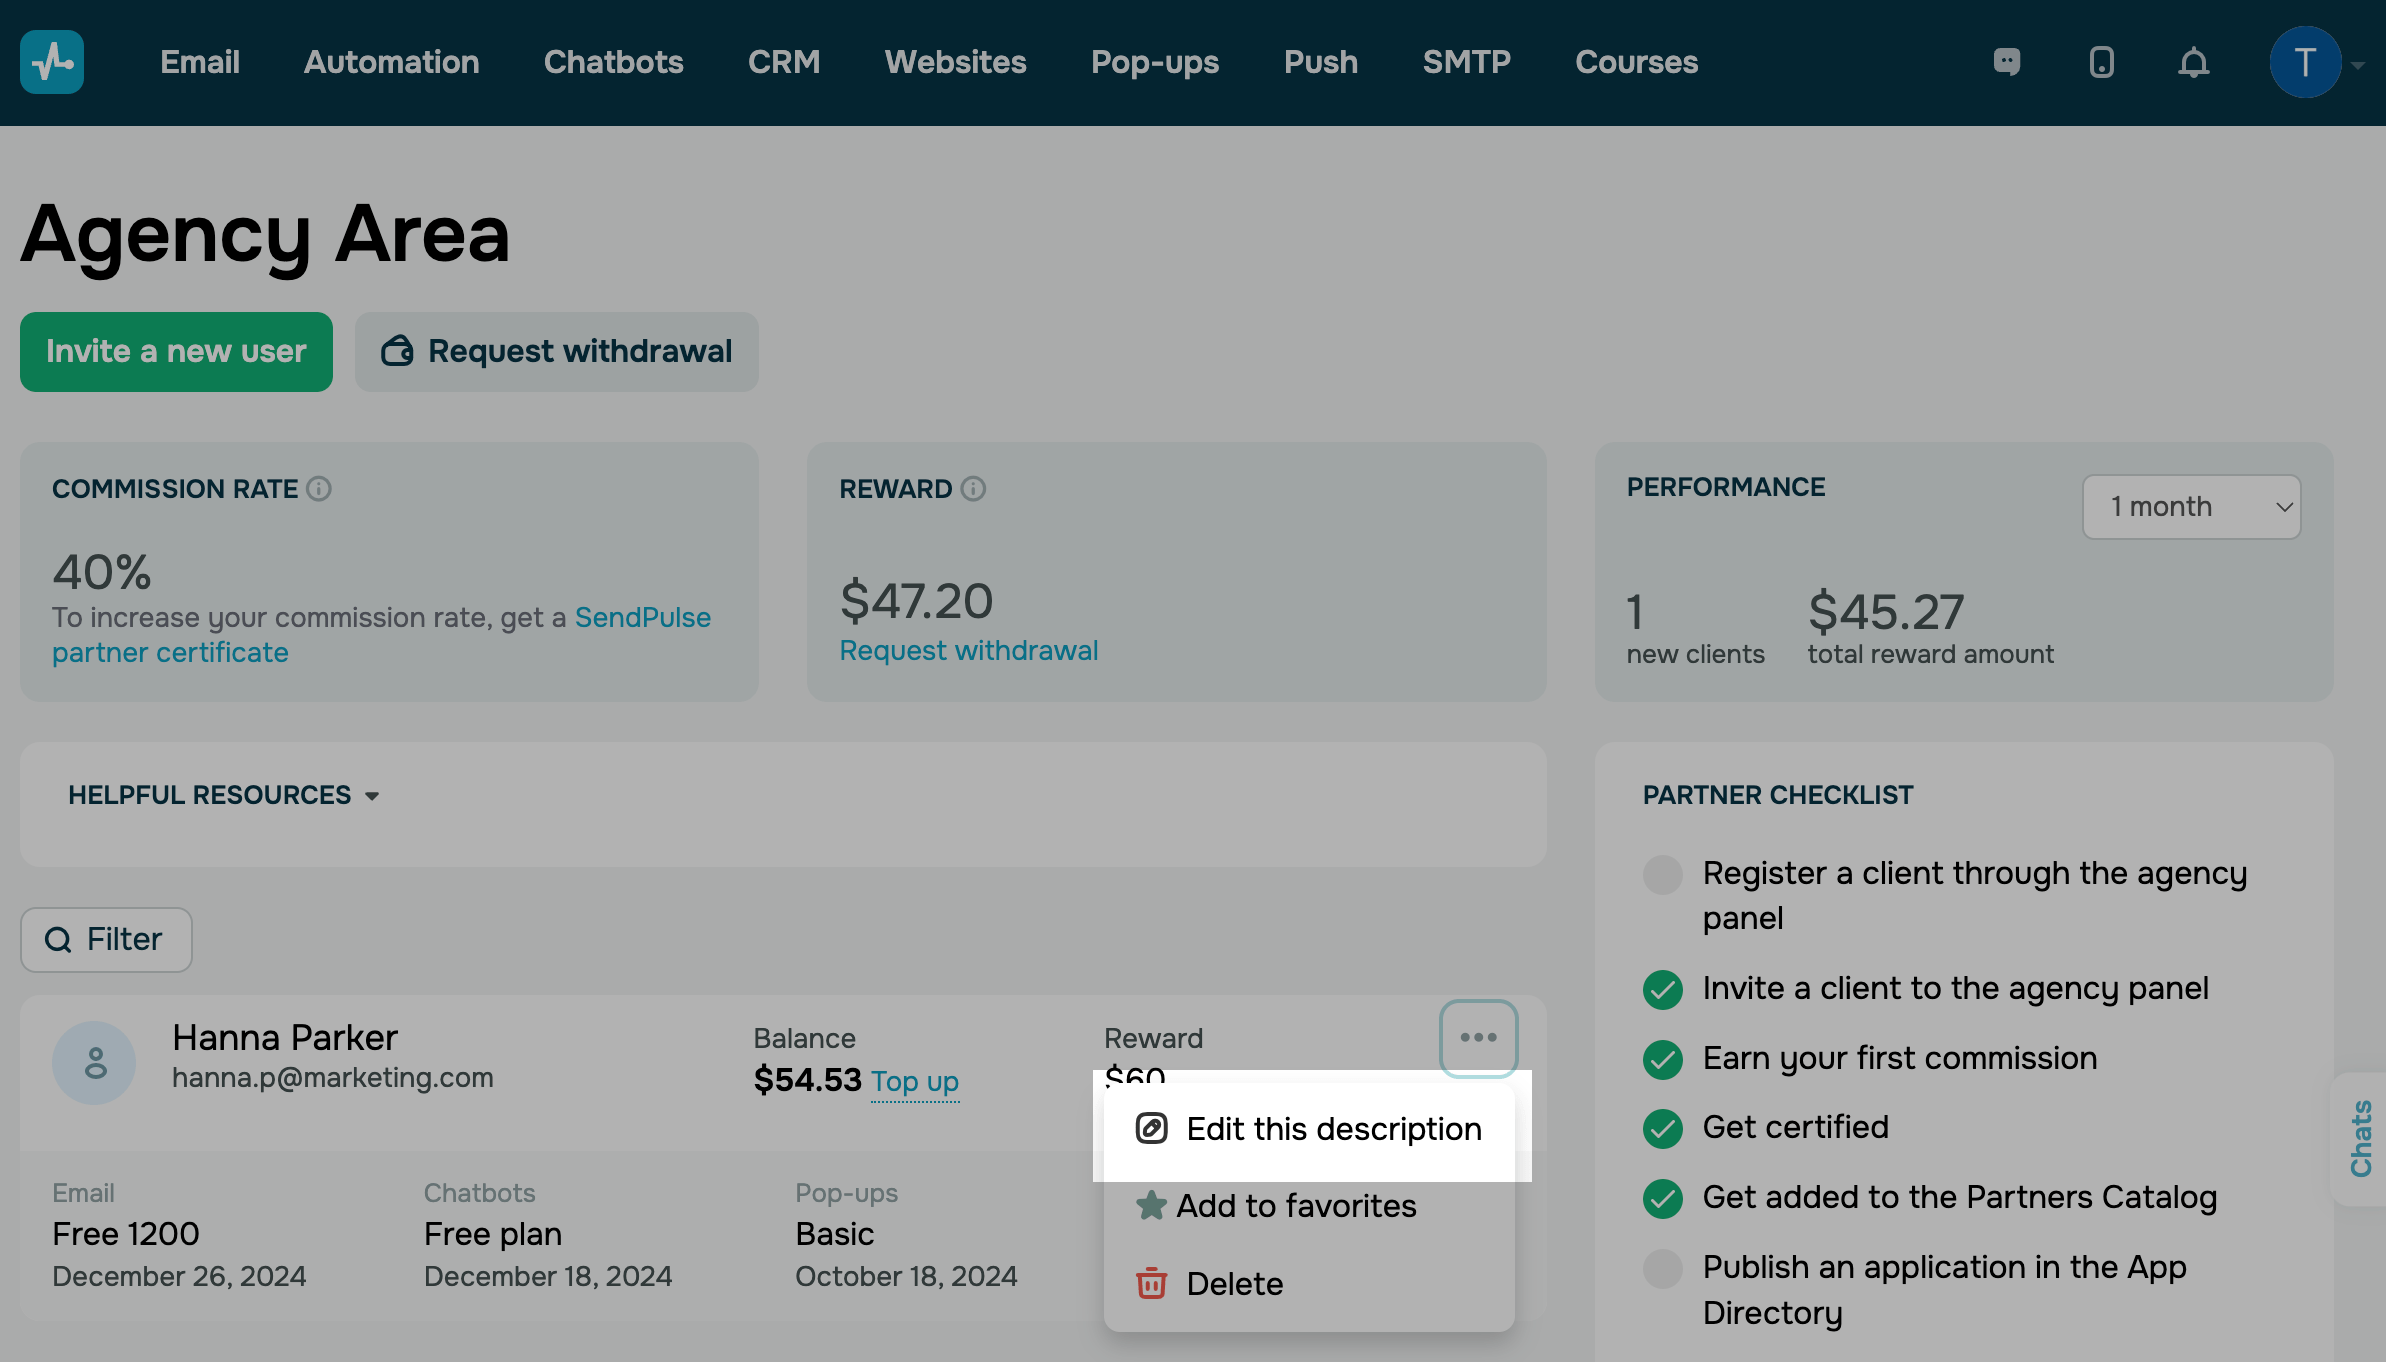The width and height of the screenshot is (2386, 1362).
Task: Click the Reward info icon
Action: [973, 489]
